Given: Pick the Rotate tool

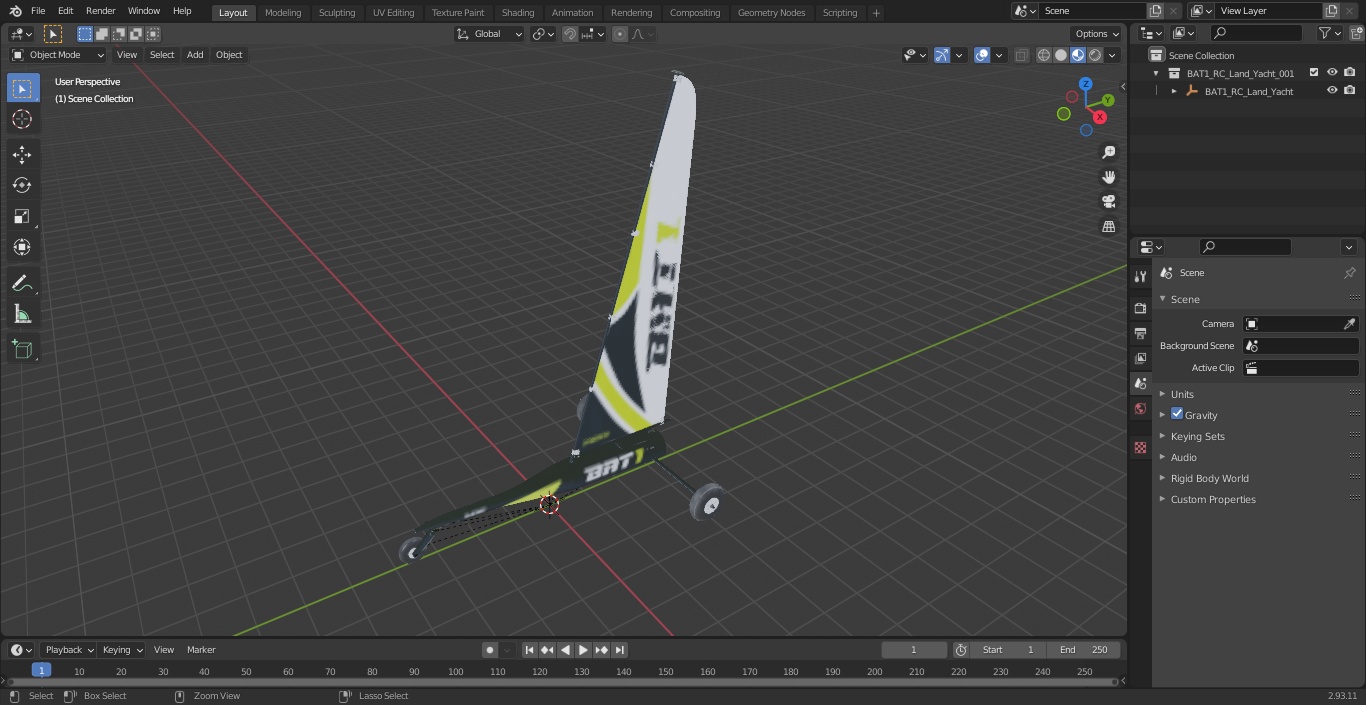Looking at the screenshot, I should tap(22, 185).
